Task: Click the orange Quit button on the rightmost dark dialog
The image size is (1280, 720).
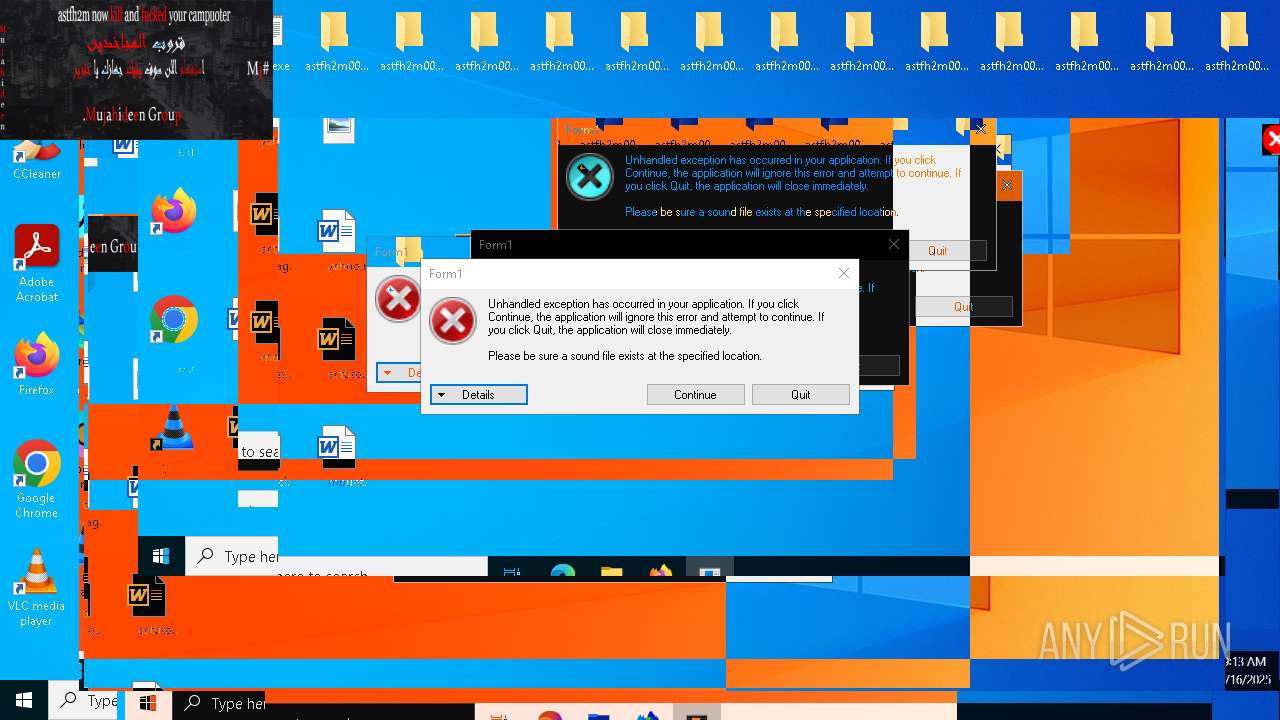Action: coord(963,307)
